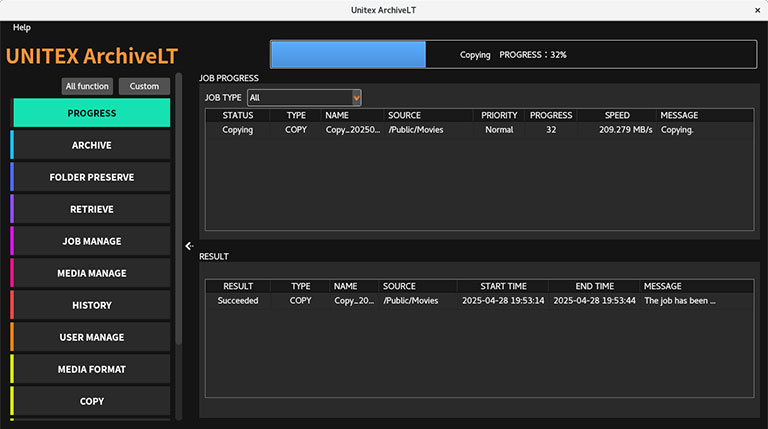Open the RETRIEVE section
This screenshot has width=768, height=429.
92,209
